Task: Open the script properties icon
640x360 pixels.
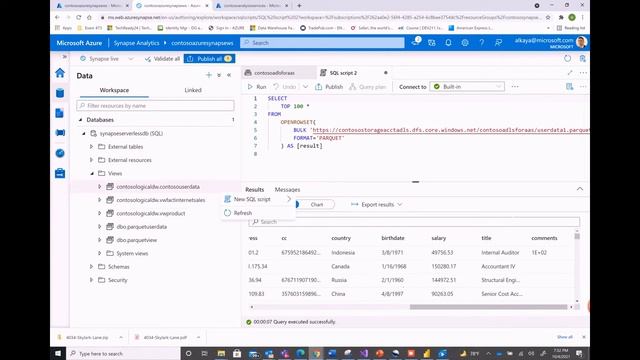Action: [569, 87]
